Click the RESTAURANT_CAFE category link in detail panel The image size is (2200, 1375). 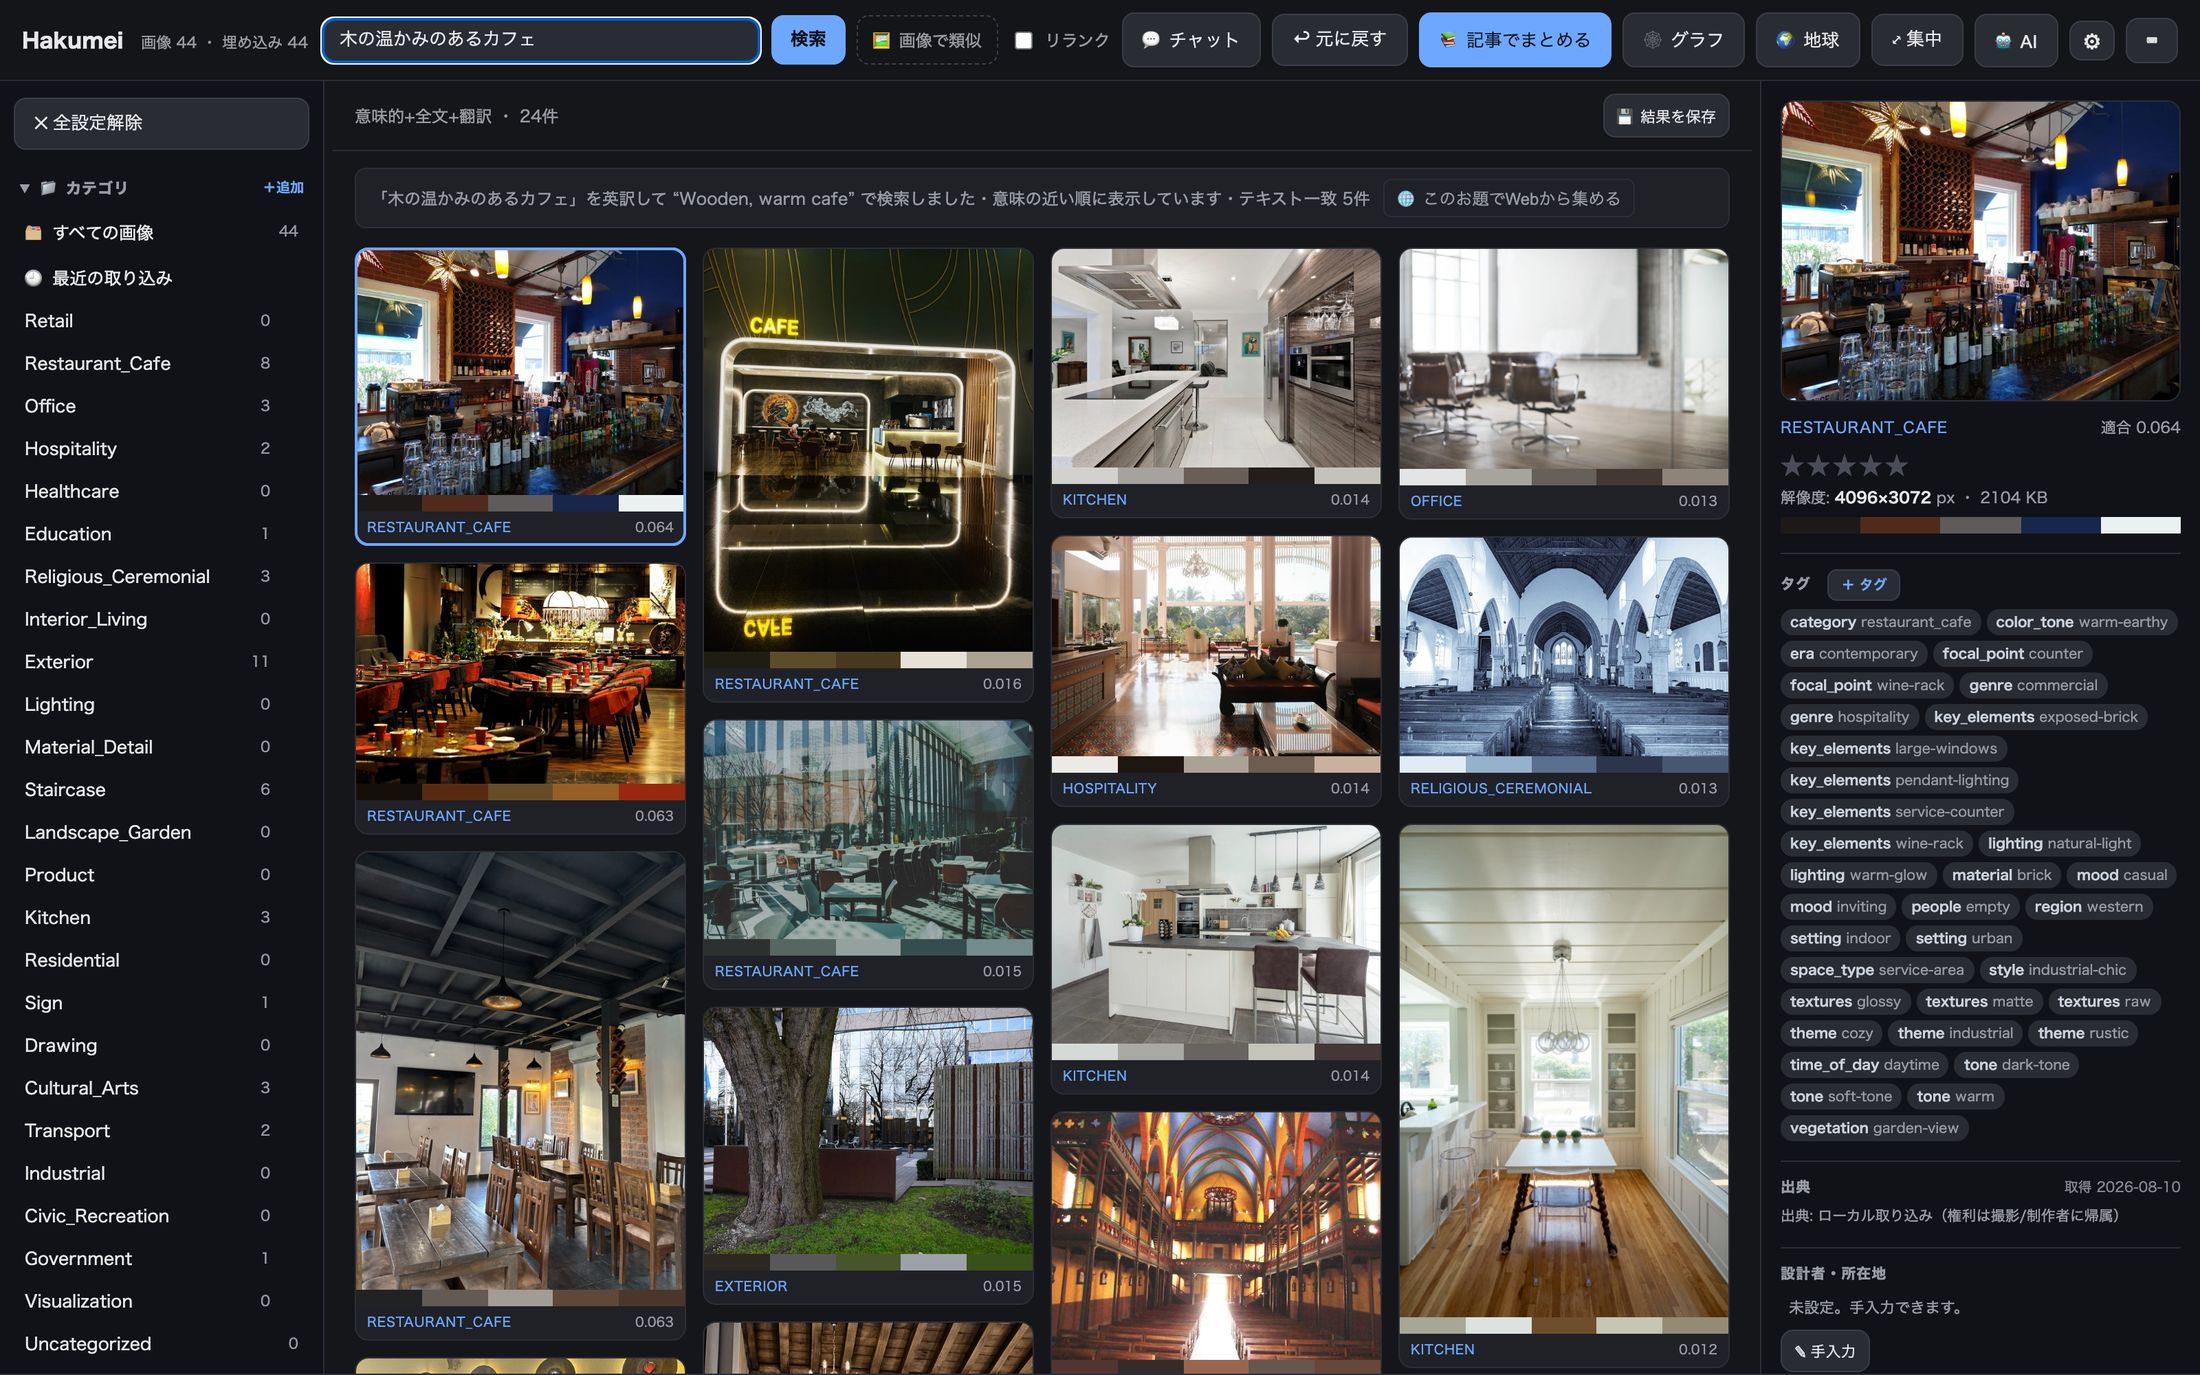tap(1863, 428)
